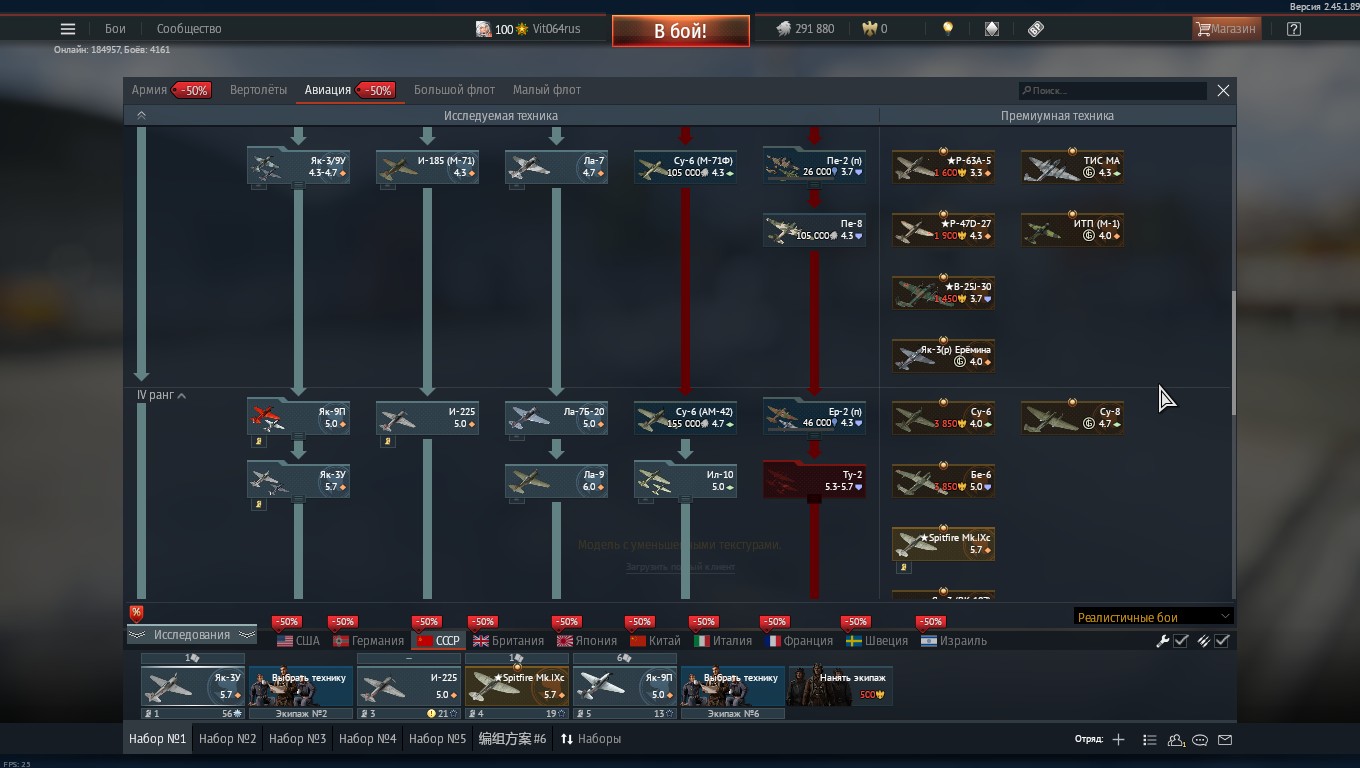Switch to preset Набор №2
This screenshot has height=768, width=1360.
[x=228, y=739]
